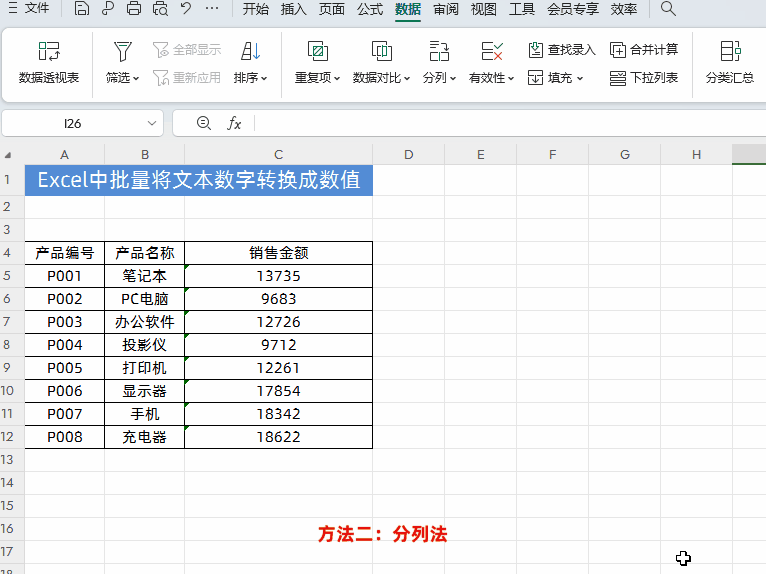The height and width of the screenshot is (574, 766).
Task: Click 下拉列表 button
Action: pyautogui.click(x=644, y=78)
